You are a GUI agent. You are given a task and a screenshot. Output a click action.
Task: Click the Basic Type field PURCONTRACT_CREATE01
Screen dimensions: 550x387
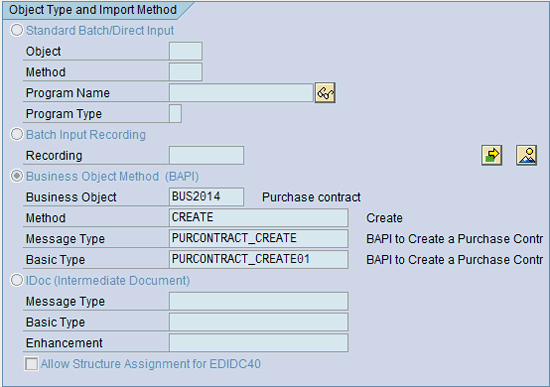[x=259, y=260]
